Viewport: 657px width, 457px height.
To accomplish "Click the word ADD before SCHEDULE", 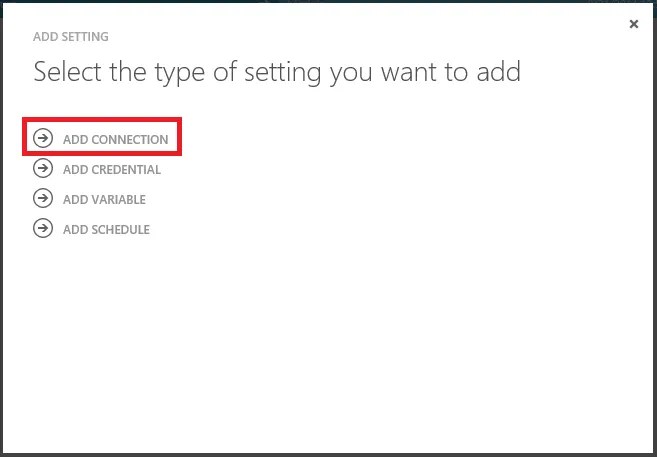I will point(76,230).
